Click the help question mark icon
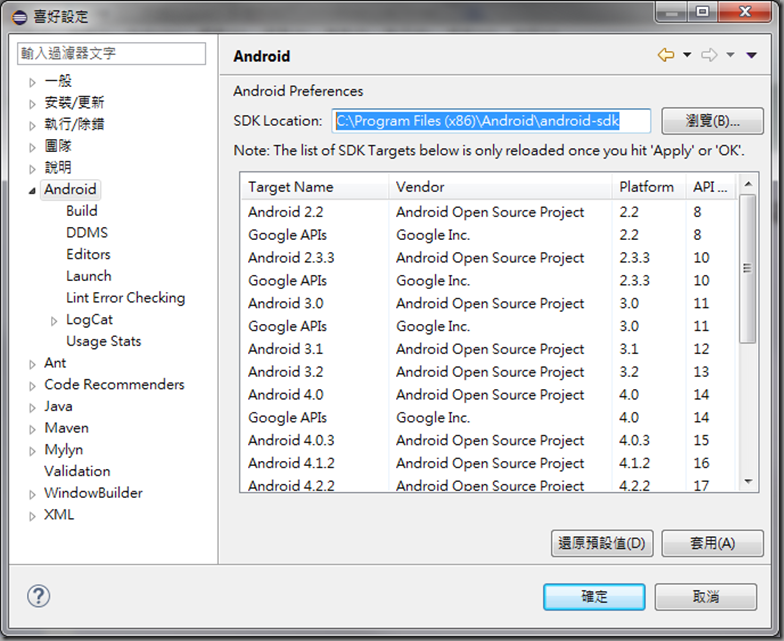 [38, 596]
